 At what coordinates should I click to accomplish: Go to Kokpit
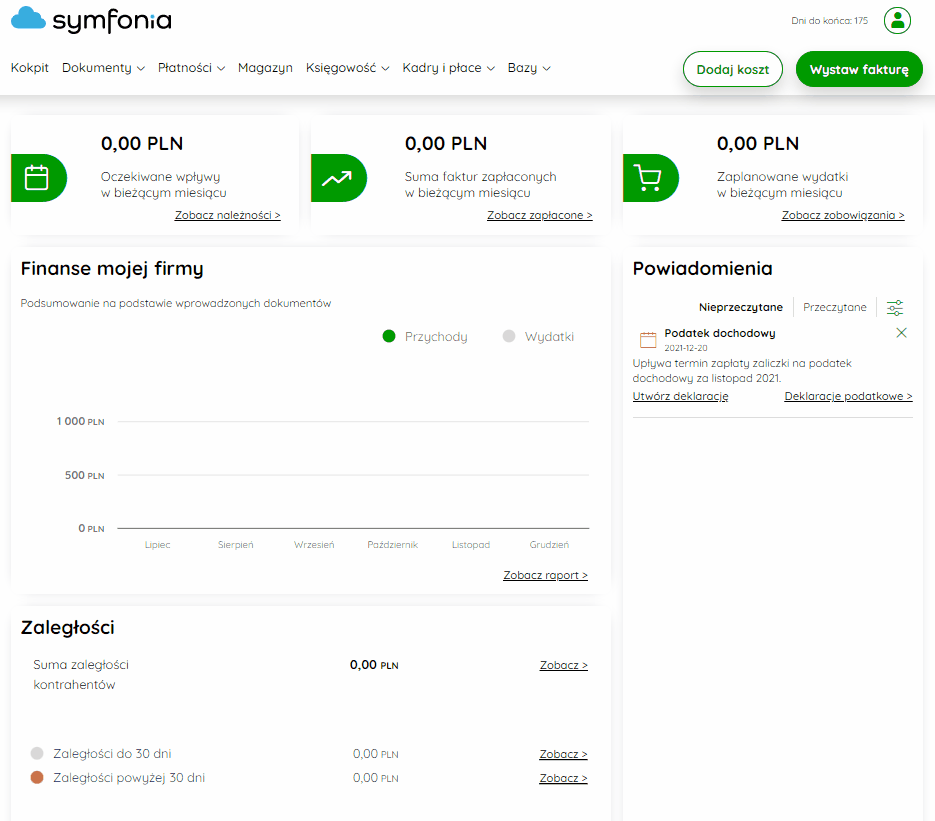[x=30, y=68]
